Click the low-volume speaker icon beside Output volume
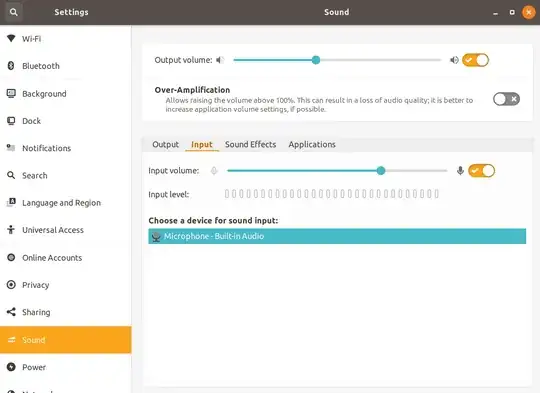540x393 pixels. (x=220, y=60)
